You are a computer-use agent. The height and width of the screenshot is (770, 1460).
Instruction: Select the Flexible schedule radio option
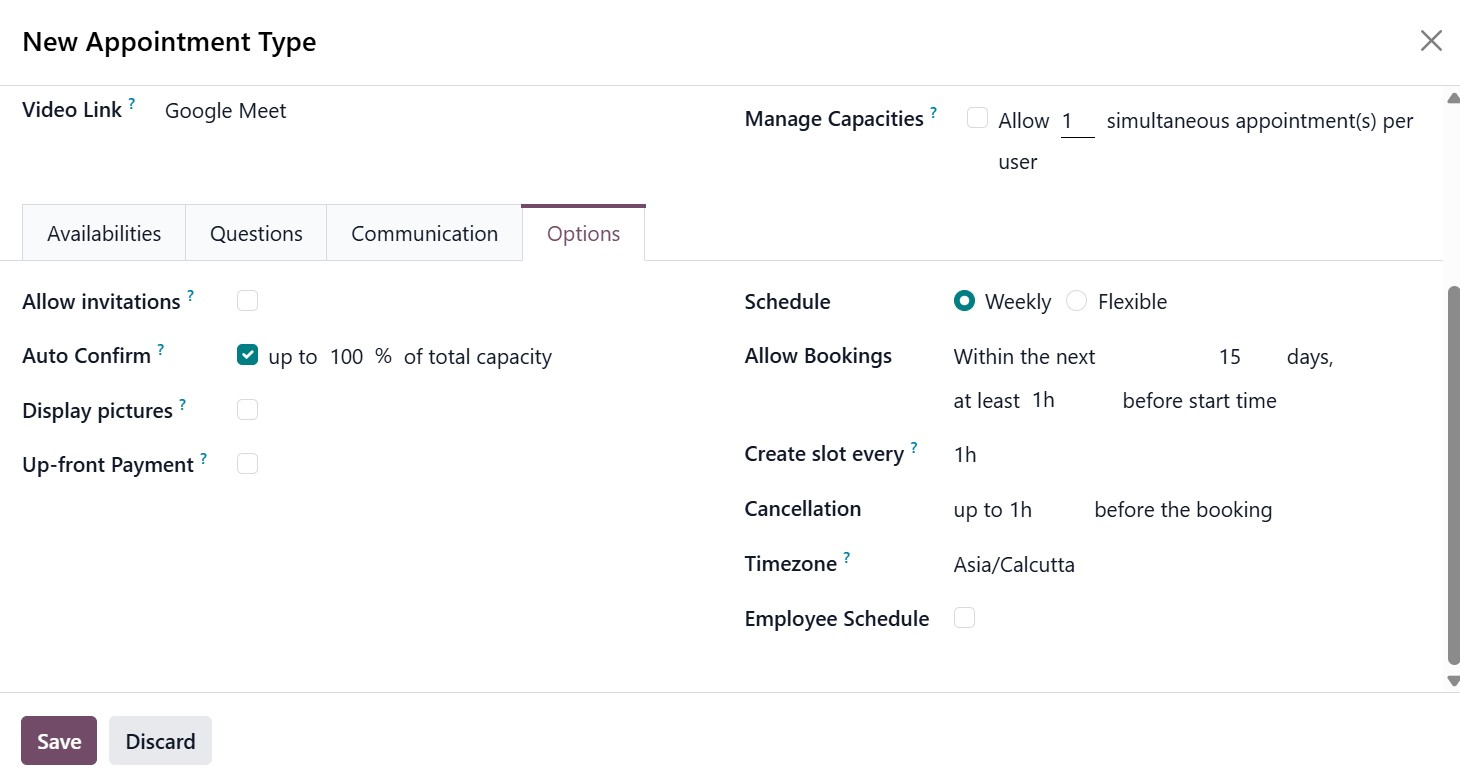[x=1077, y=301]
